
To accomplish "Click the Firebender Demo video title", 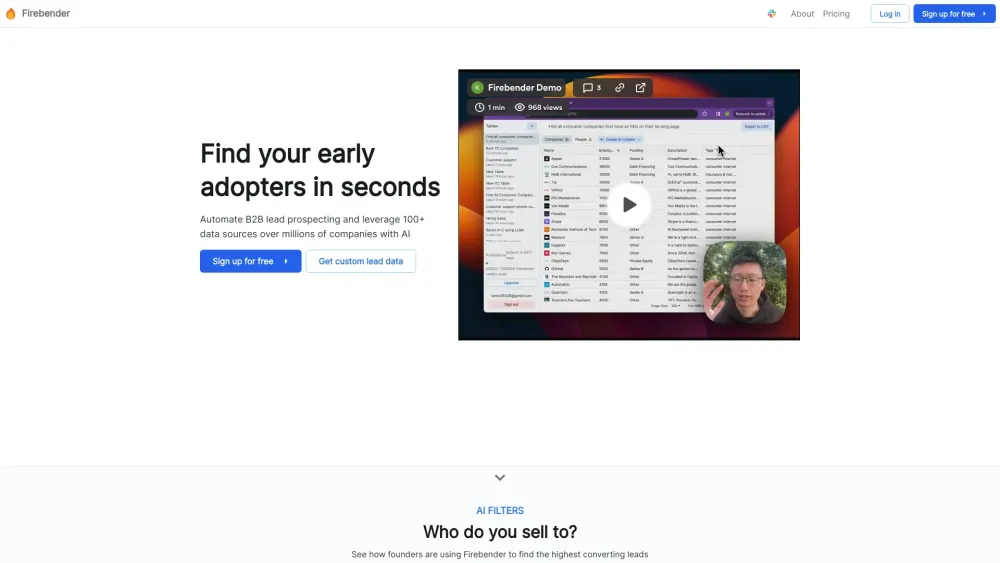I will (x=525, y=88).
